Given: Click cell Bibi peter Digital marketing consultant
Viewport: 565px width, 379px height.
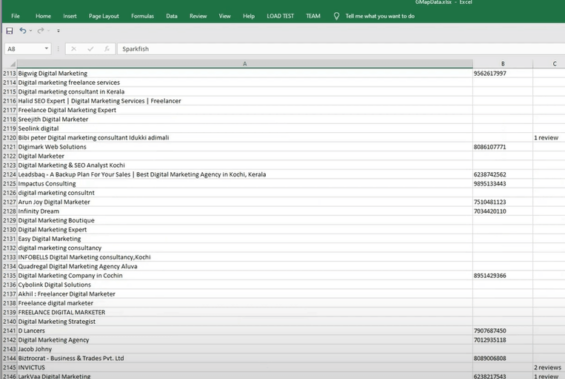Looking at the screenshot, I should 245,138.
